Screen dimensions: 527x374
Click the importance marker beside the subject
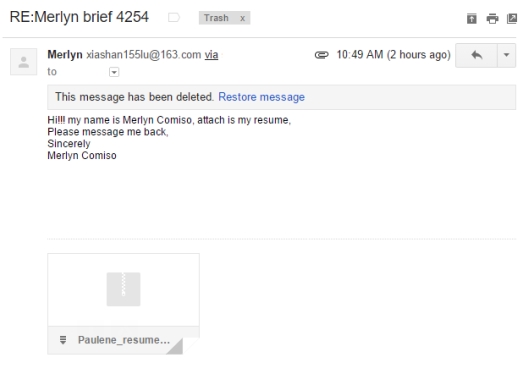click(x=174, y=17)
